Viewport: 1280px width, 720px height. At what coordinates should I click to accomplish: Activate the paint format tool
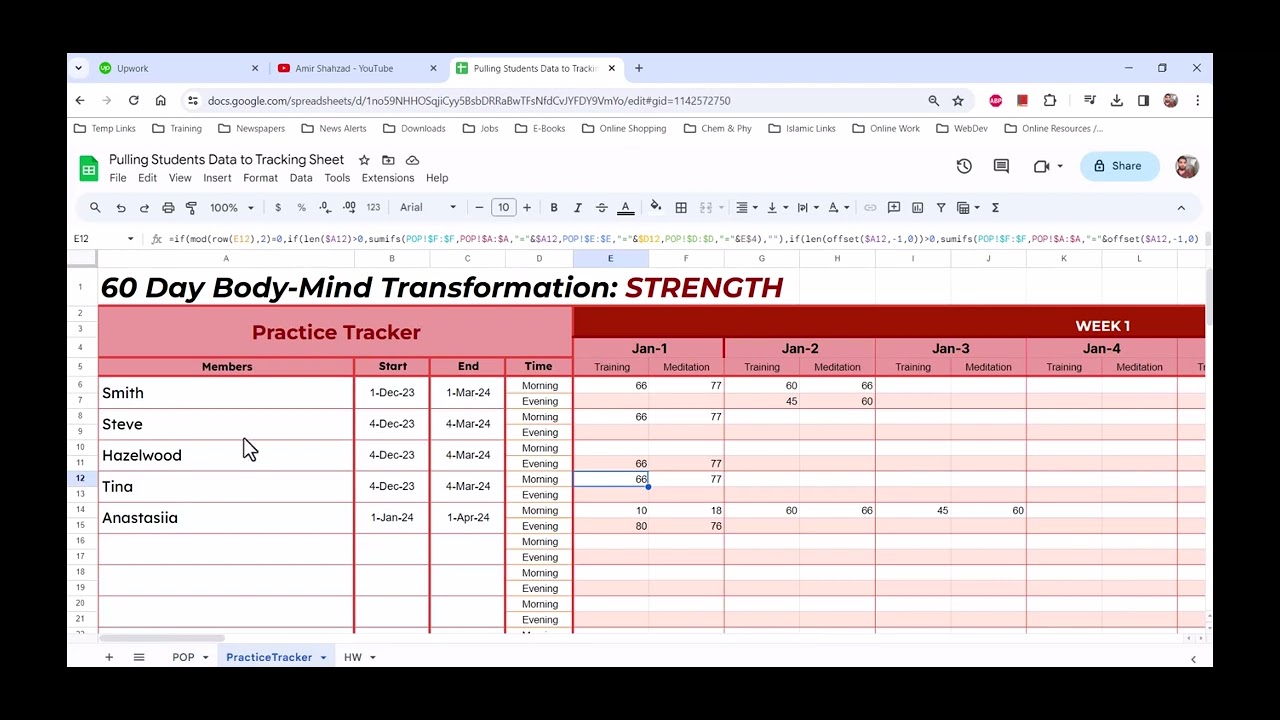191,208
